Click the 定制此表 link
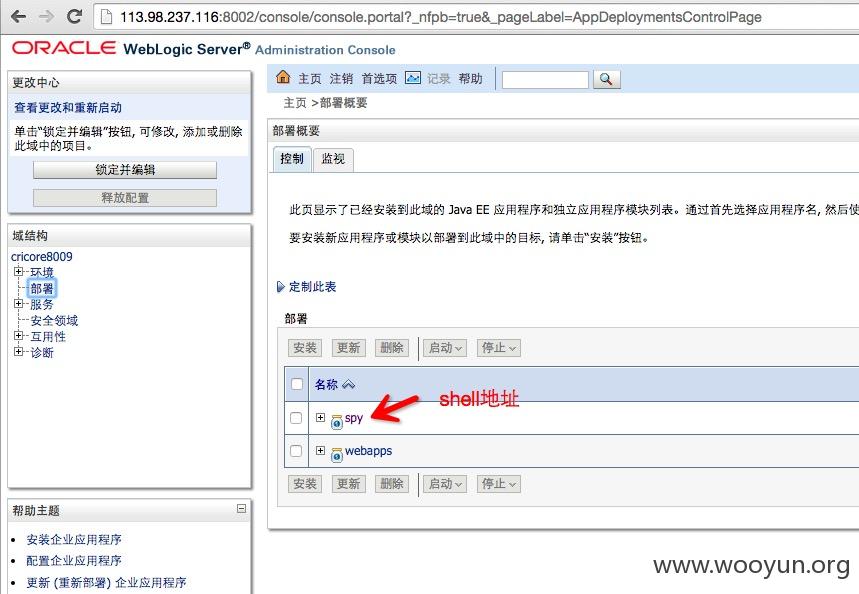The image size is (859, 594). point(312,287)
